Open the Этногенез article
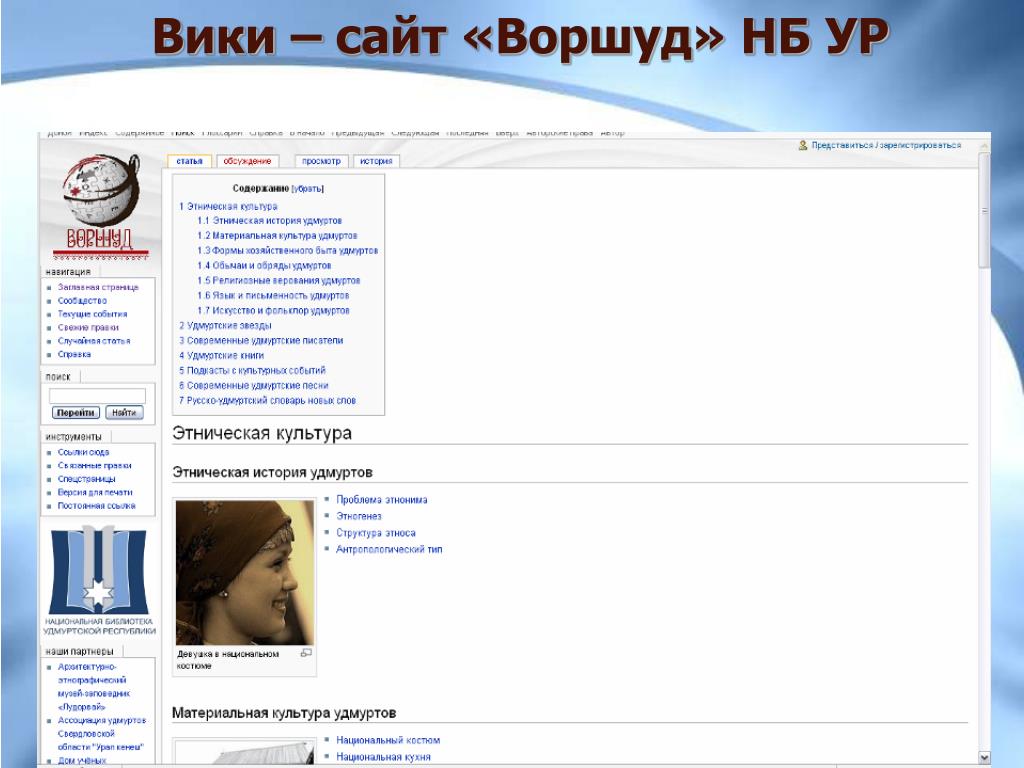 tap(359, 516)
